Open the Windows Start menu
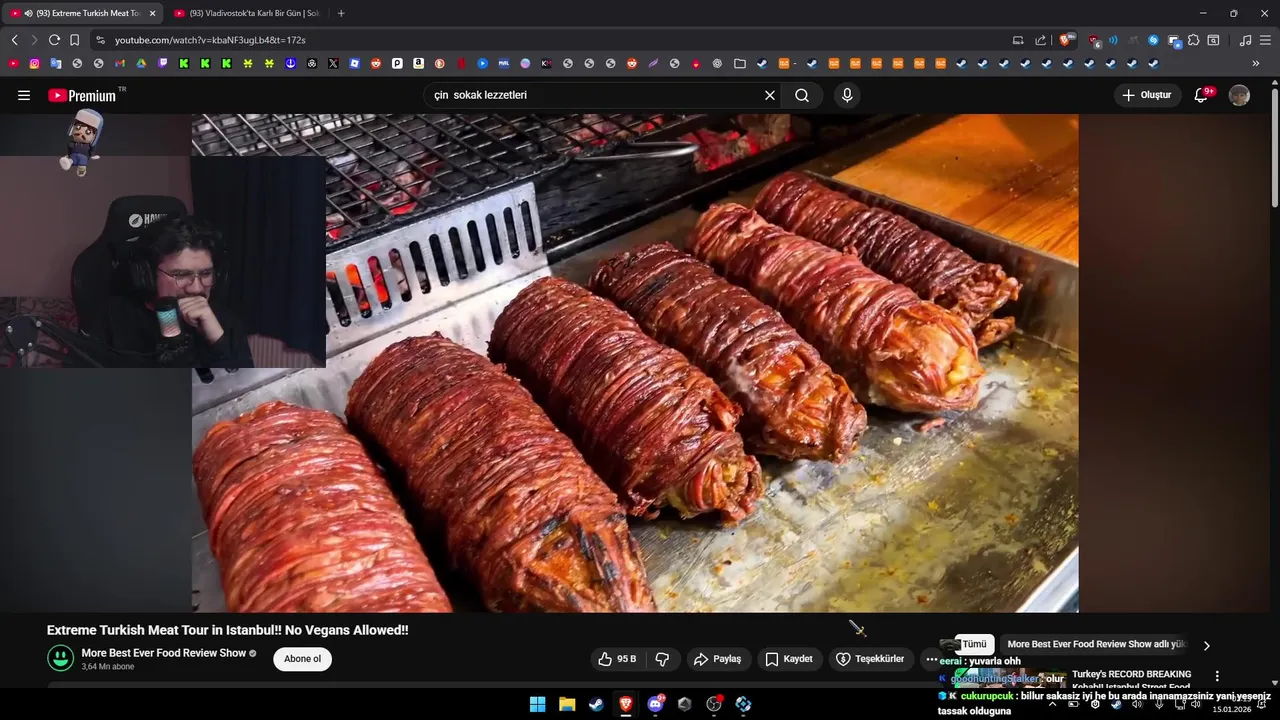This screenshot has height=720, width=1280. 537,704
